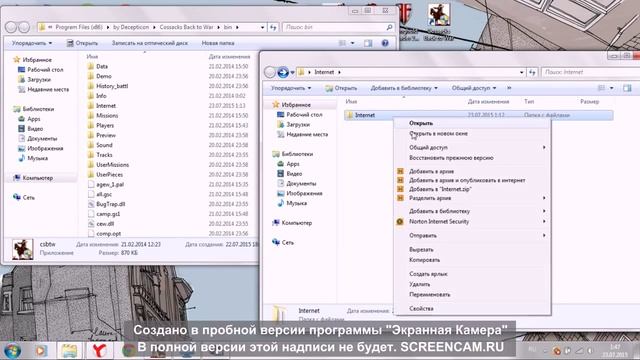Select the Missions folder
The width and height of the screenshot is (640, 360).
click(x=107, y=116)
